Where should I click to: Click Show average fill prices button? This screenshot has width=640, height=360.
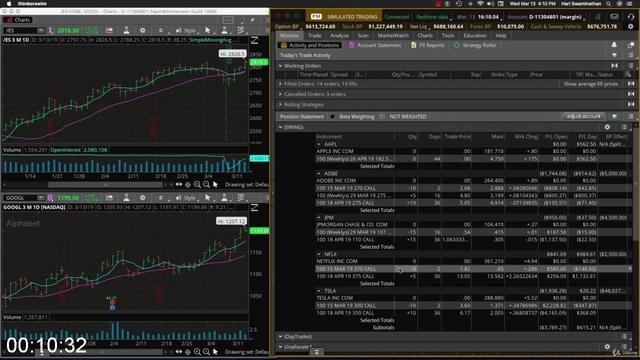pos(591,84)
